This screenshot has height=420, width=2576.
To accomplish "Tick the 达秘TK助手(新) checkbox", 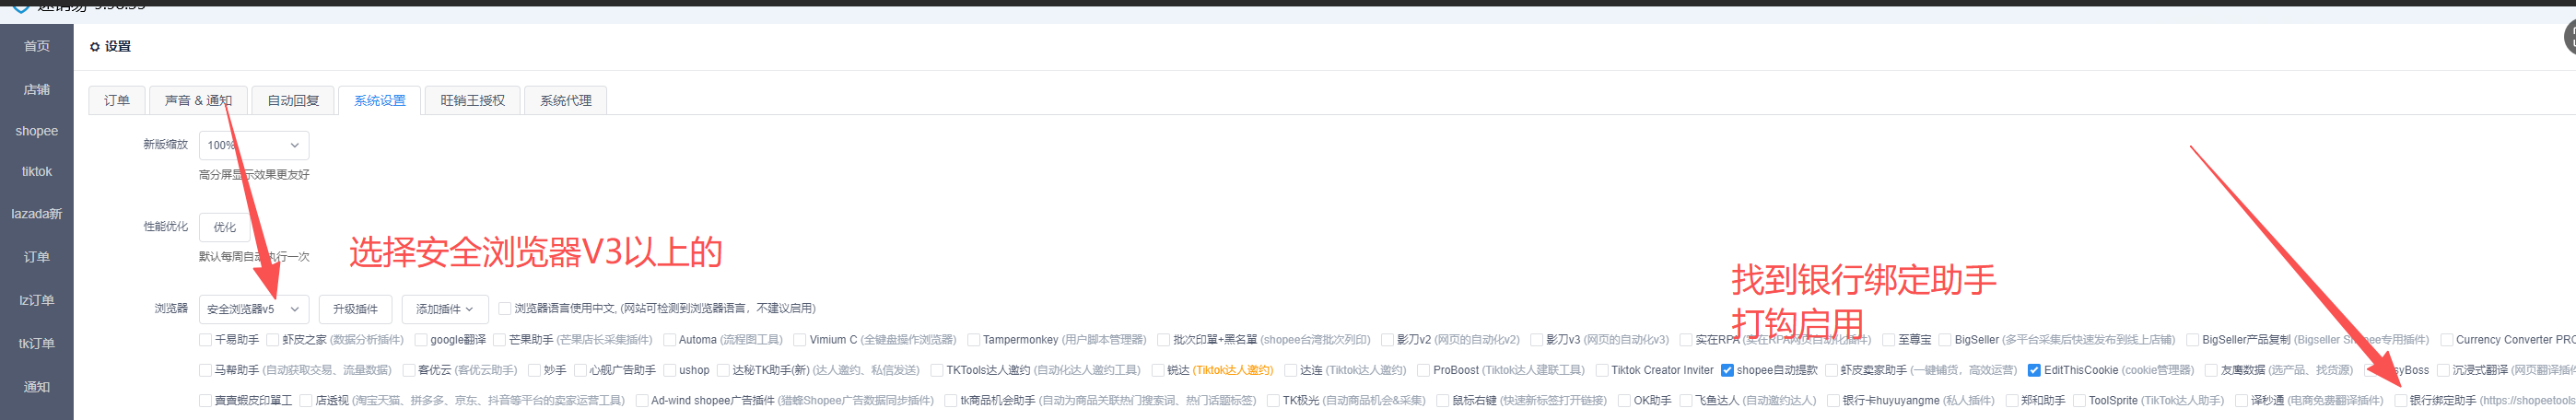I will 723,370.
